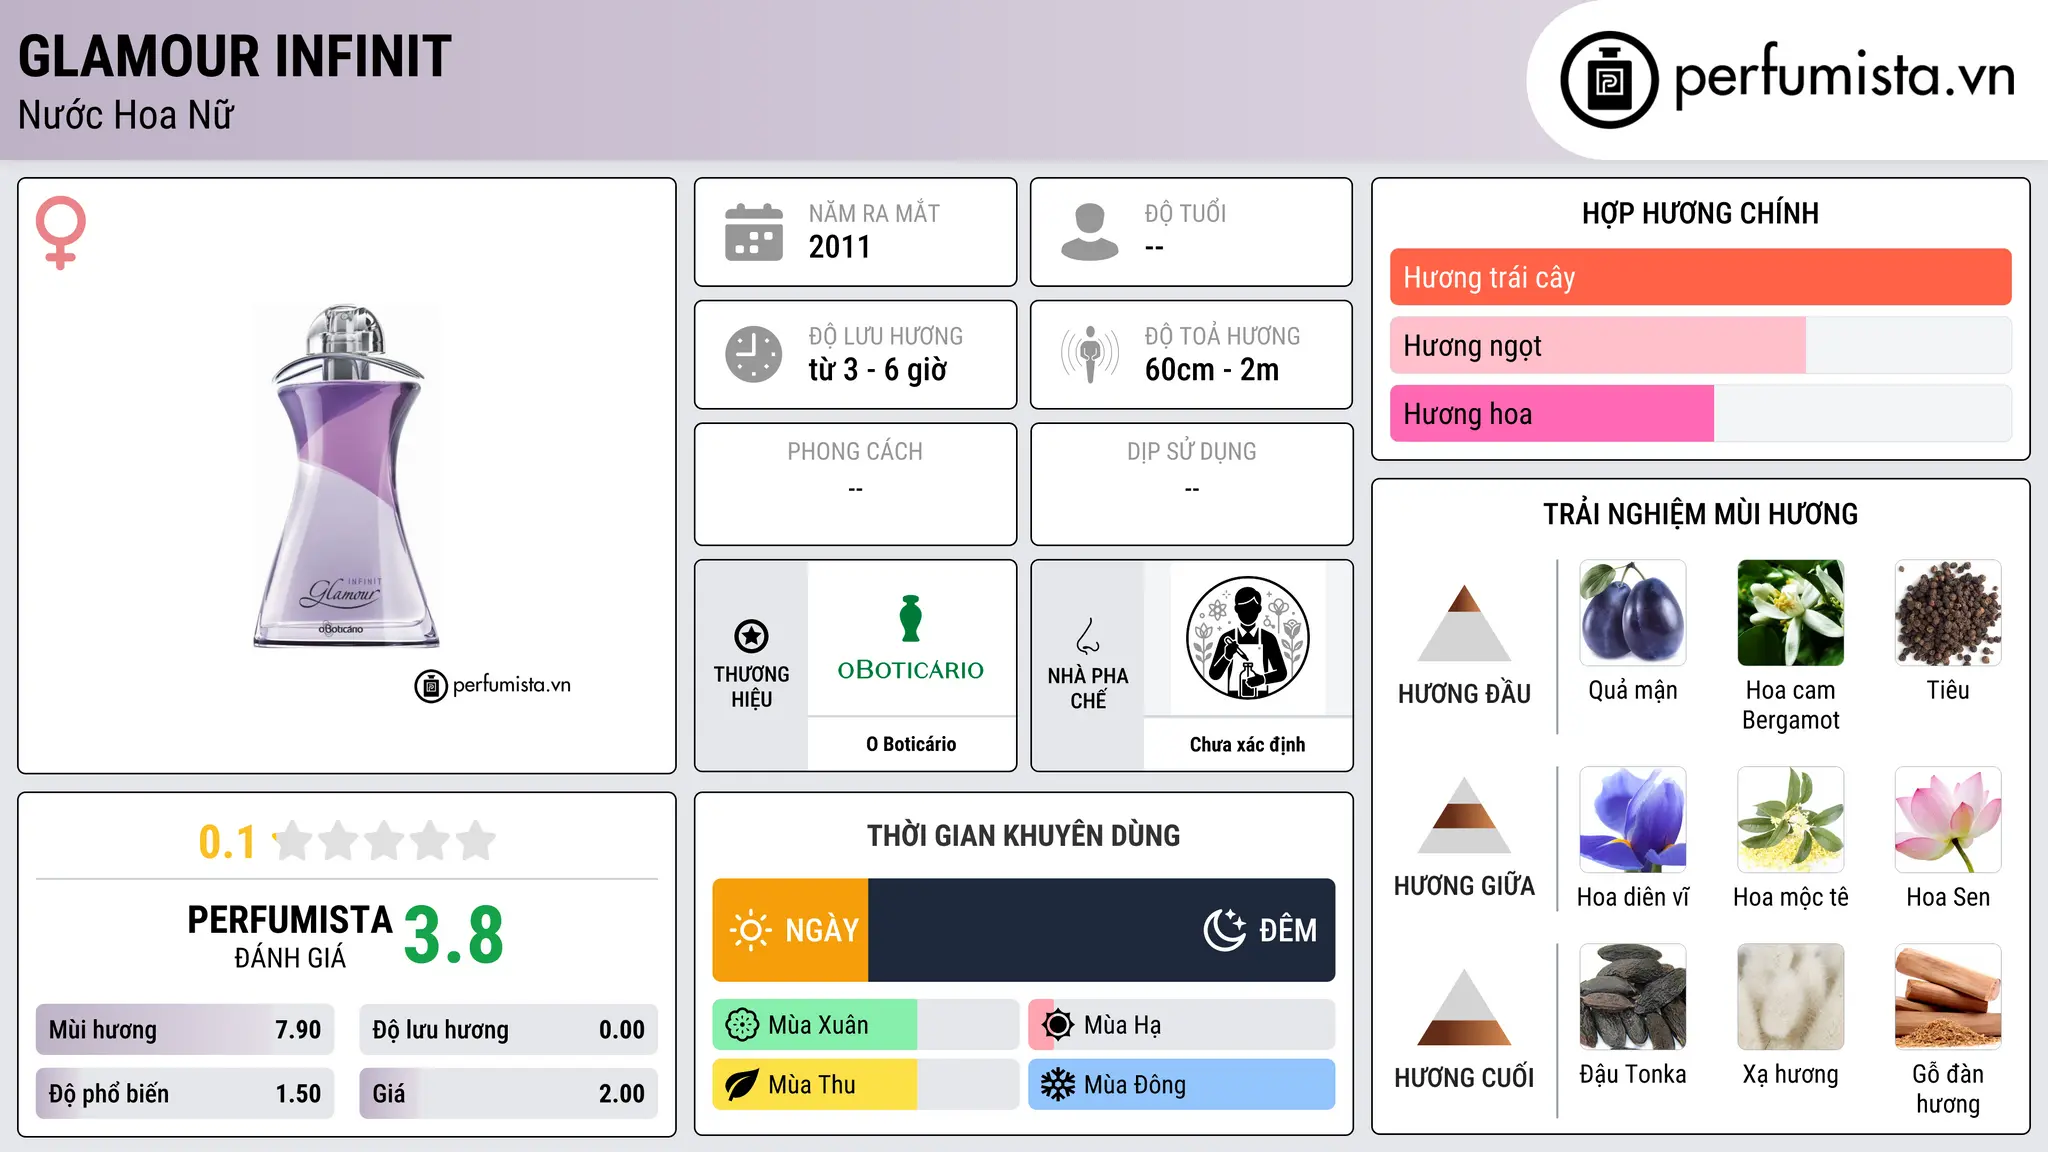
Task: Click the nose icon above Nhà pha chế
Action: 1088,636
